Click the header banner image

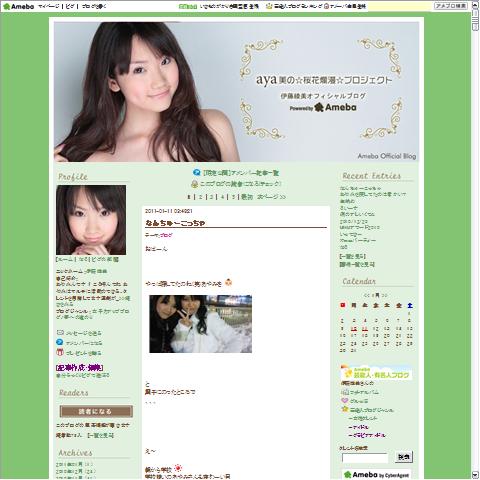236,92
